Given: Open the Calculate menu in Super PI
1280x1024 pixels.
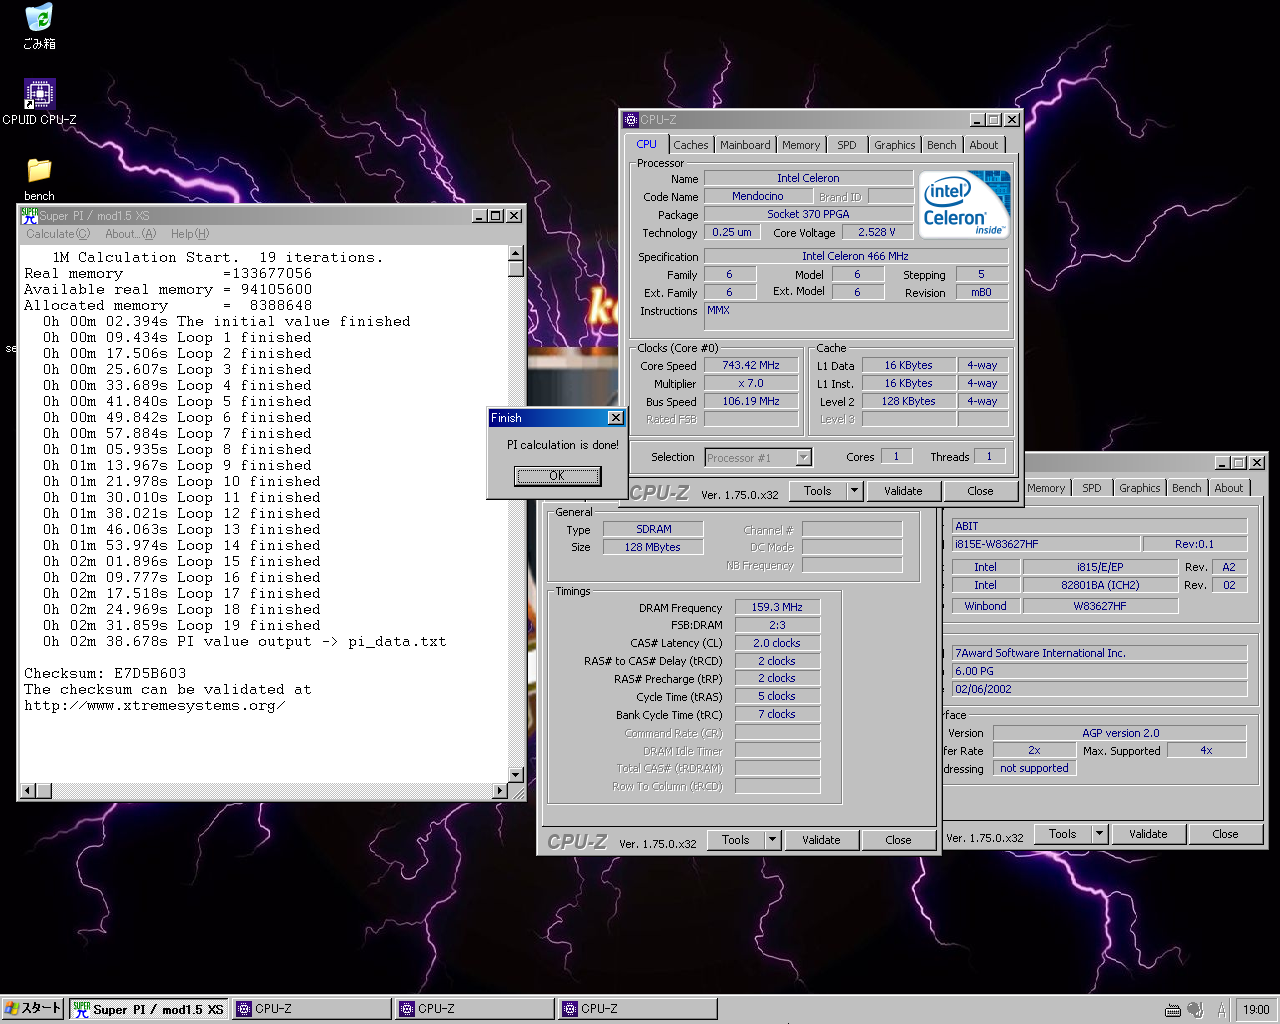Looking at the screenshot, I should pyautogui.click(x=58, y=234).
